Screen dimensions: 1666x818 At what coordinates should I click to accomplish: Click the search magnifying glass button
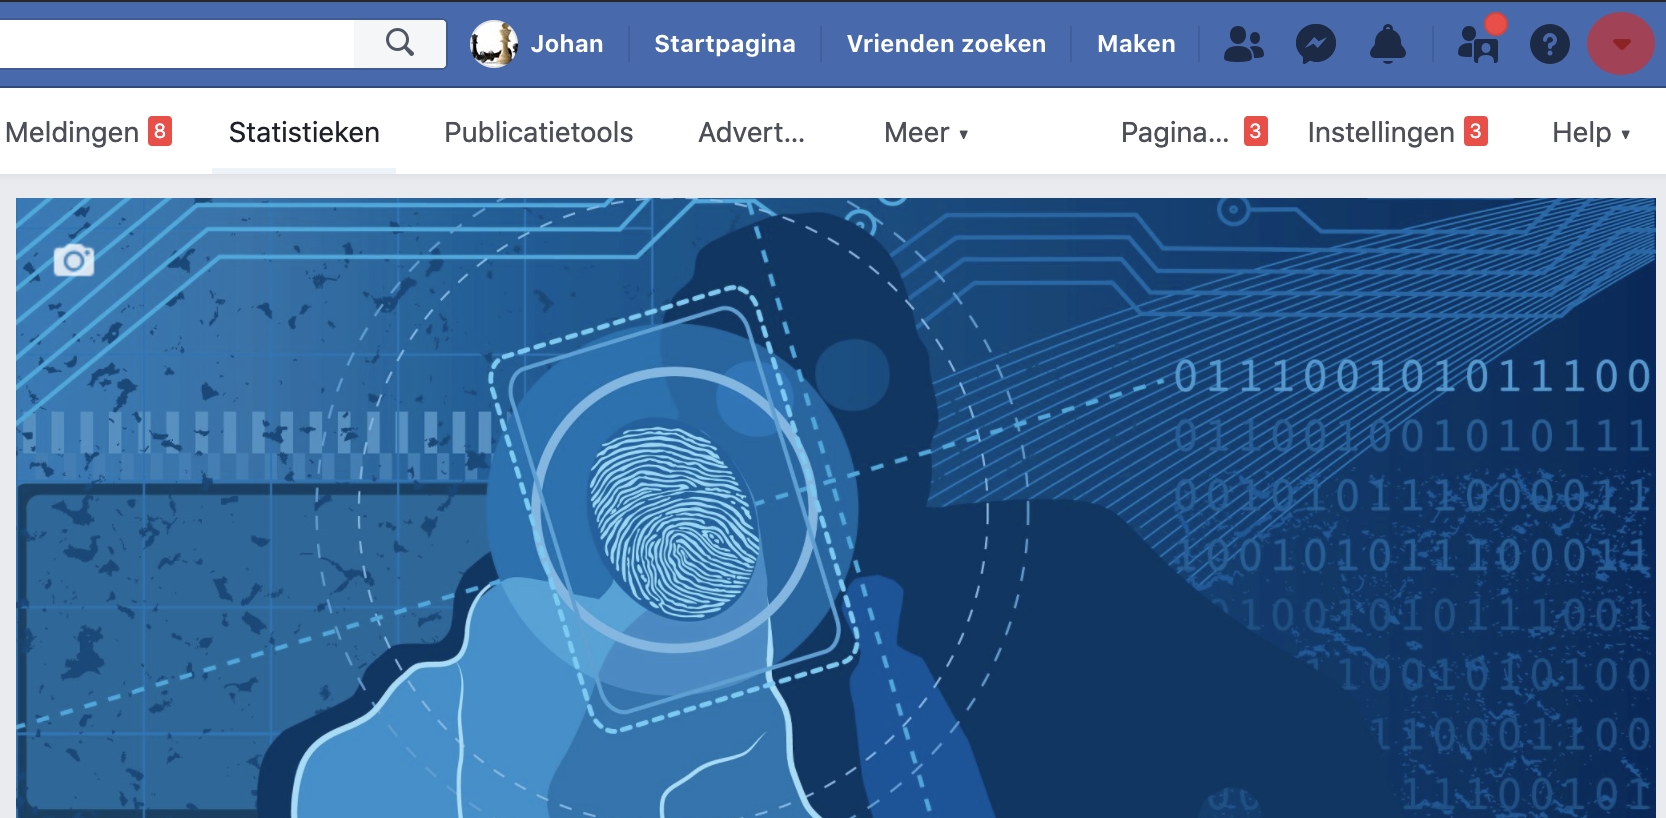coord(400,43)
